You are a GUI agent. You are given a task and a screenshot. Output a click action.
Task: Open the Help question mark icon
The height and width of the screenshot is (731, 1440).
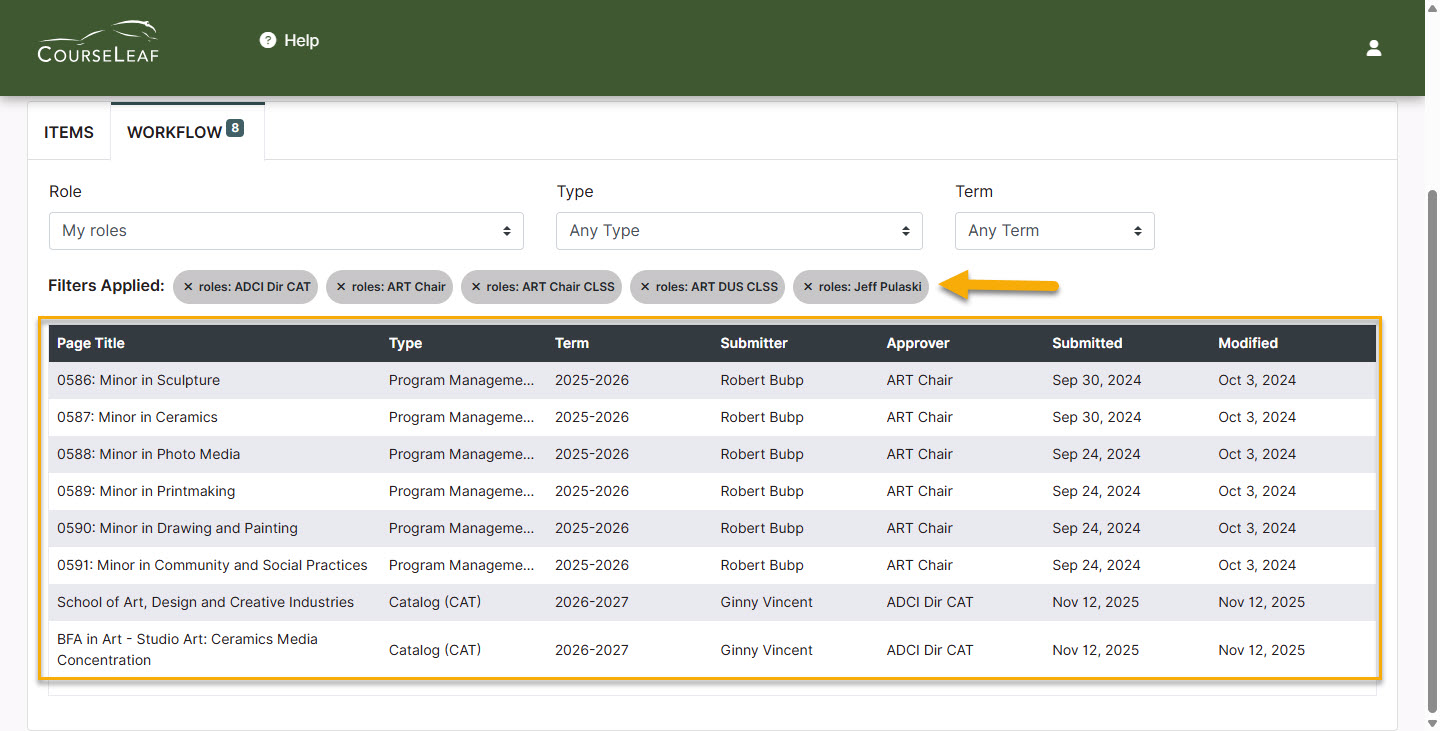pos(267,40)
